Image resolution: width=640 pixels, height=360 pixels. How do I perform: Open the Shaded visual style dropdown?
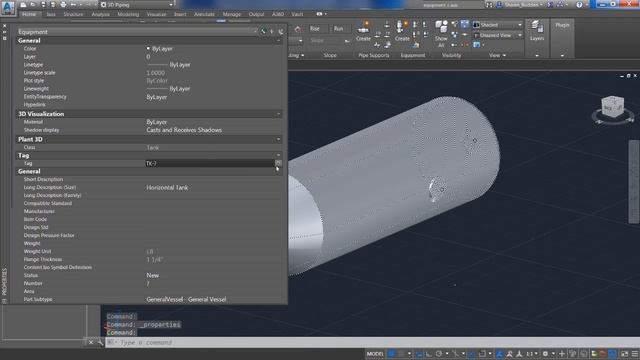pos(498,25)
